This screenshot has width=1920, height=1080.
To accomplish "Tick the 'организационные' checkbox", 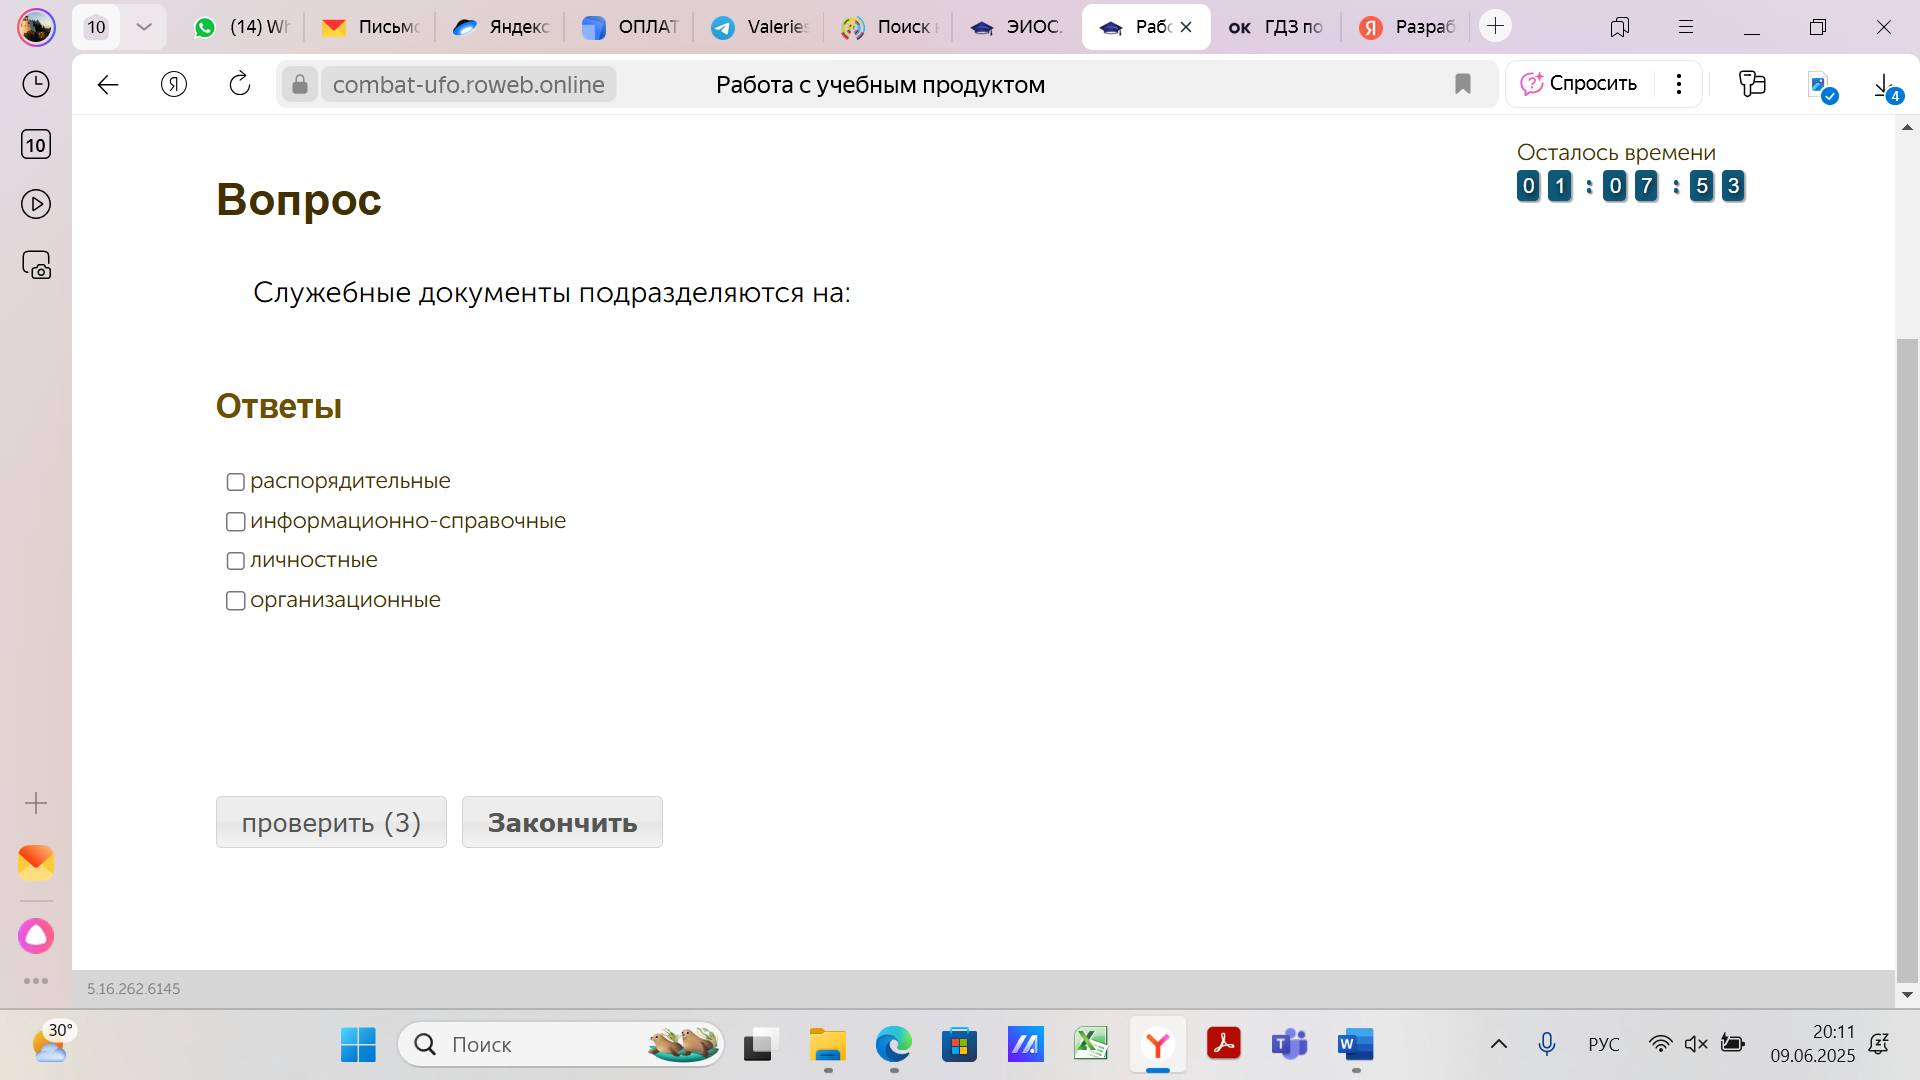I will click(236, 601).
